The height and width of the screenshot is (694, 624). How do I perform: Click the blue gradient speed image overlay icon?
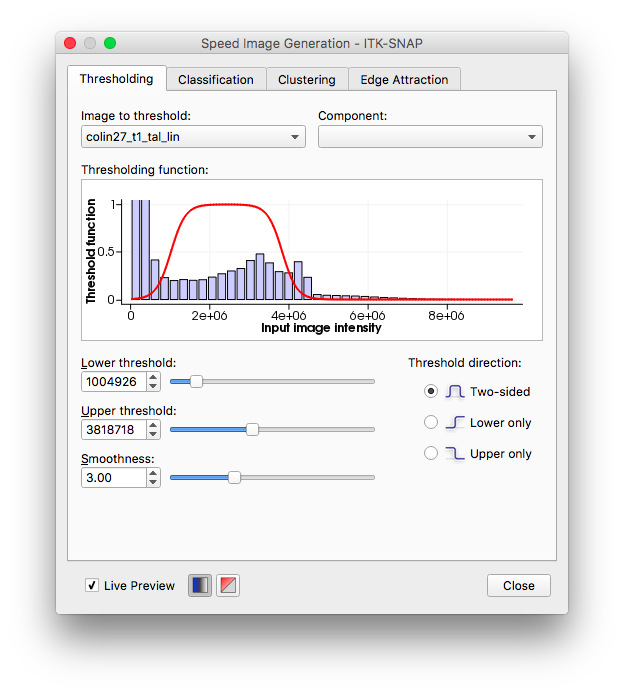pos(200,586)
